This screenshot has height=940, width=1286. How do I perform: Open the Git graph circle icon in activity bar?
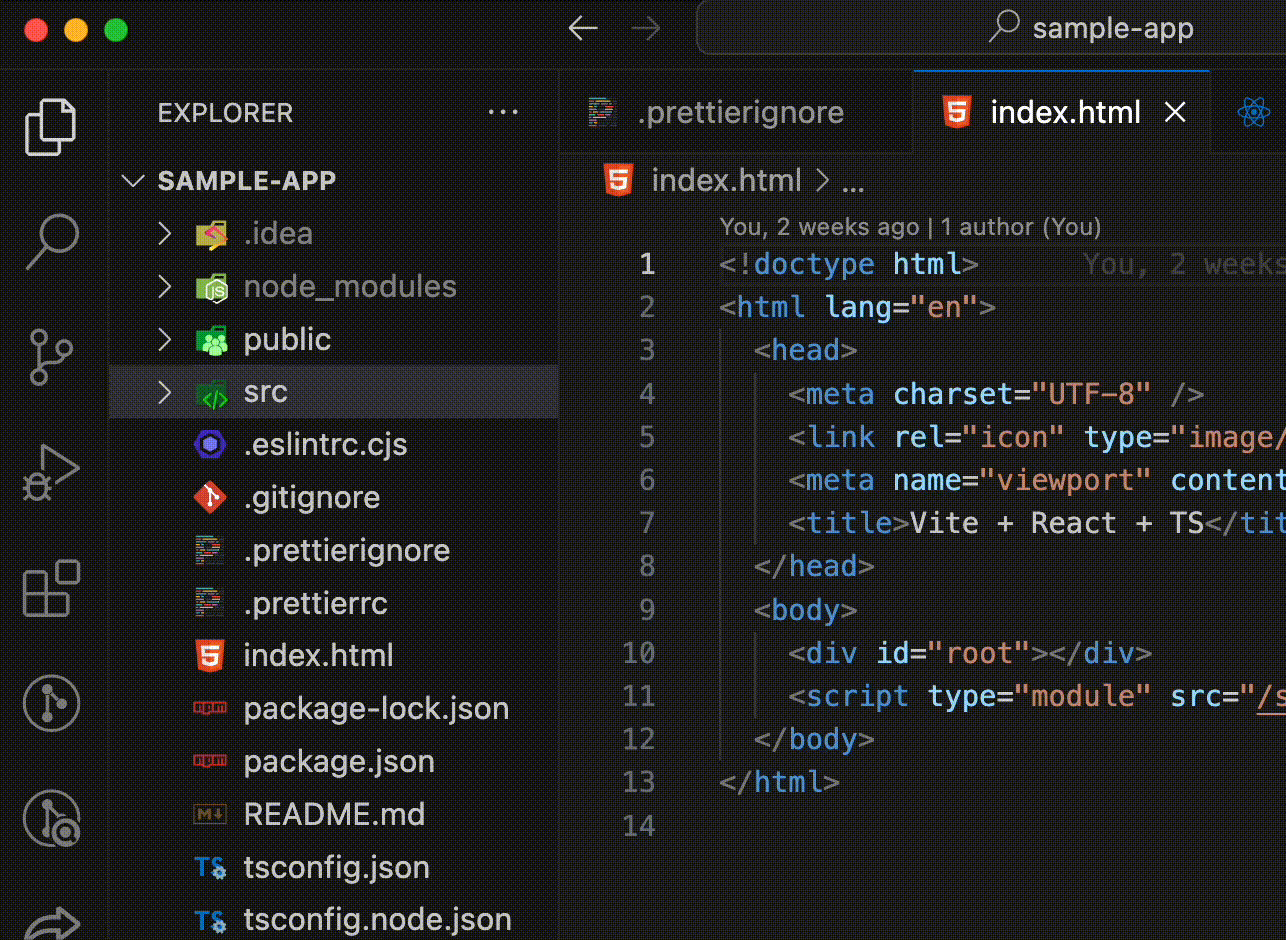50,703
